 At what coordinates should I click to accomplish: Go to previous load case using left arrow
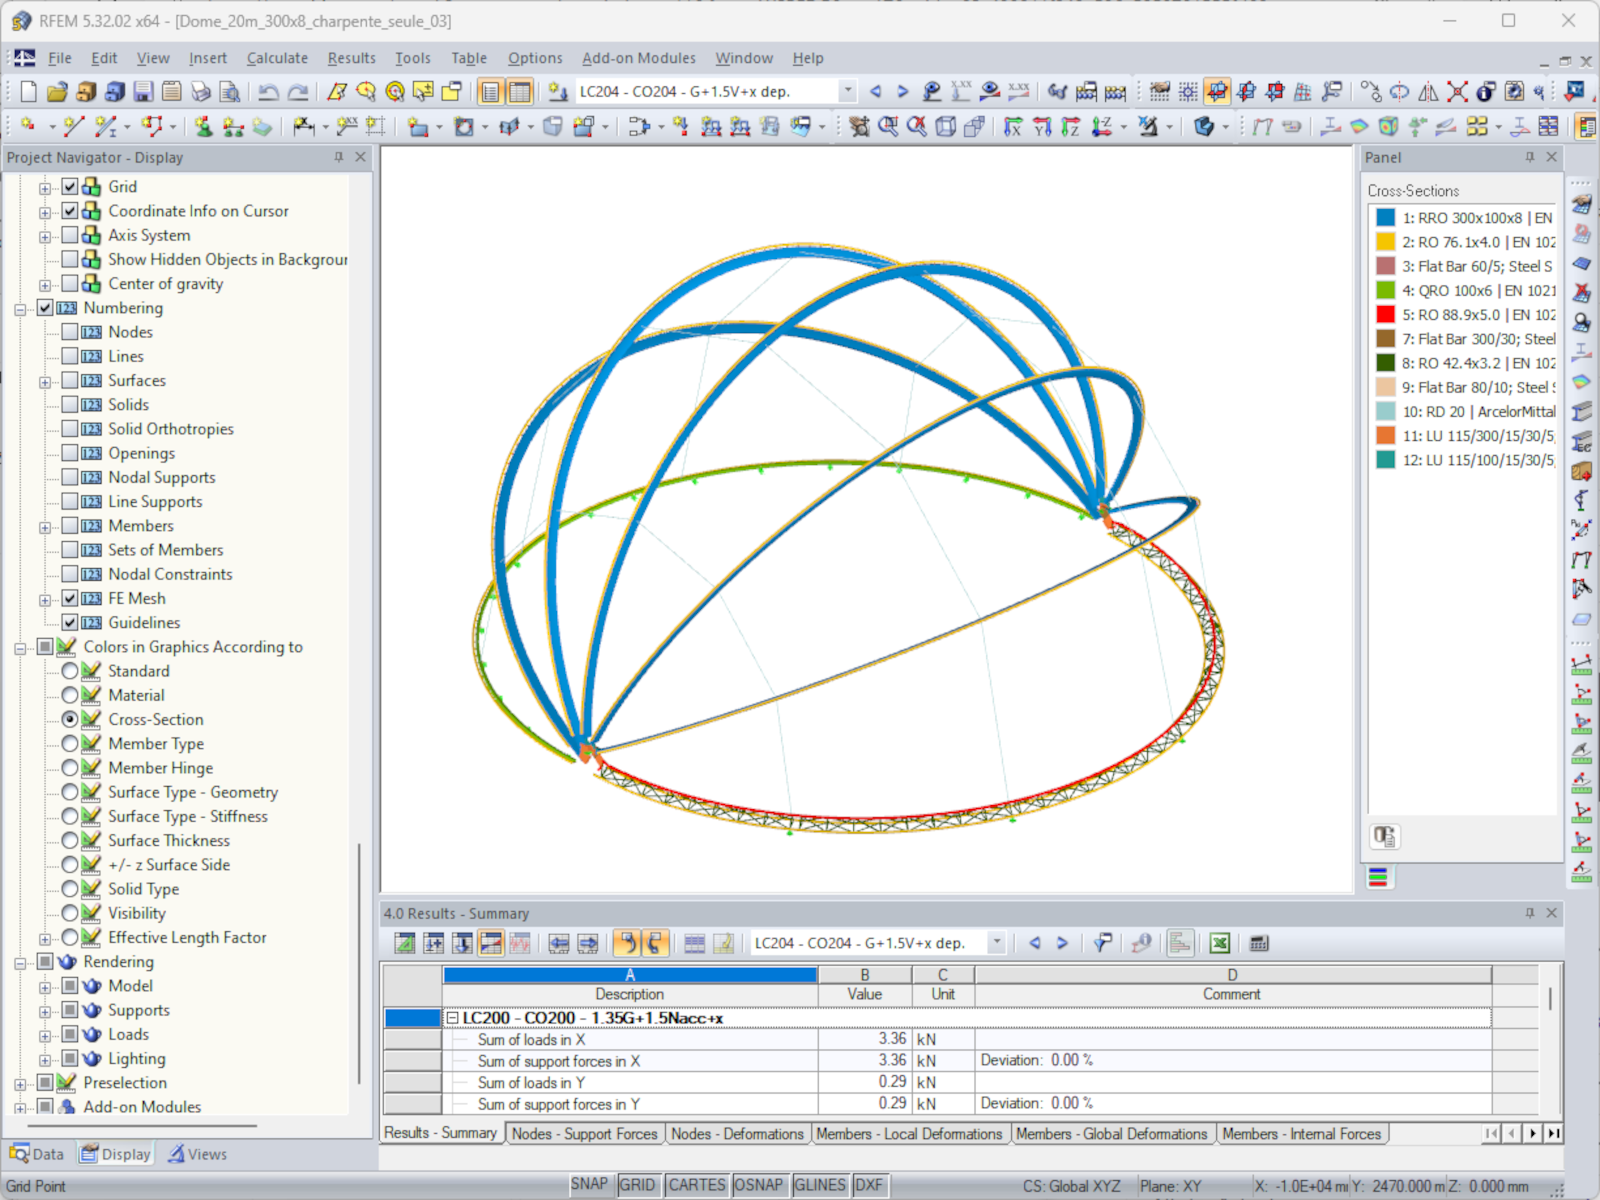[876, 92]
